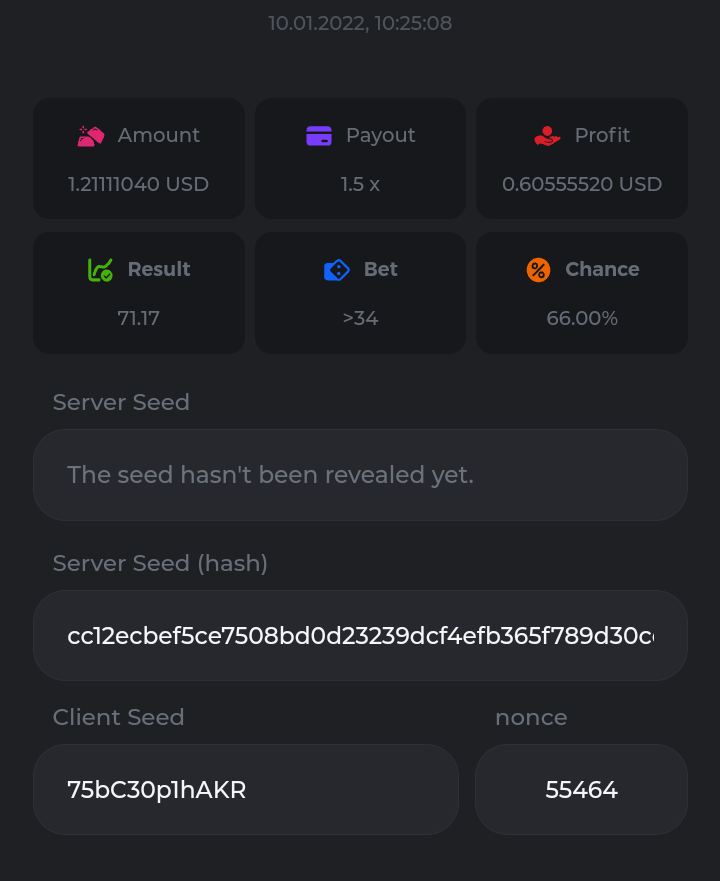Click the Result value 71.17
This screenshot has width=720, height=881.
point(138,318)
